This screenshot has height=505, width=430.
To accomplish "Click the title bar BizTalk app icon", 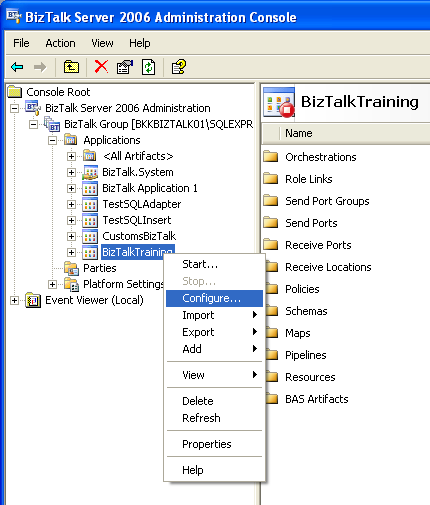I will point(14,16).
